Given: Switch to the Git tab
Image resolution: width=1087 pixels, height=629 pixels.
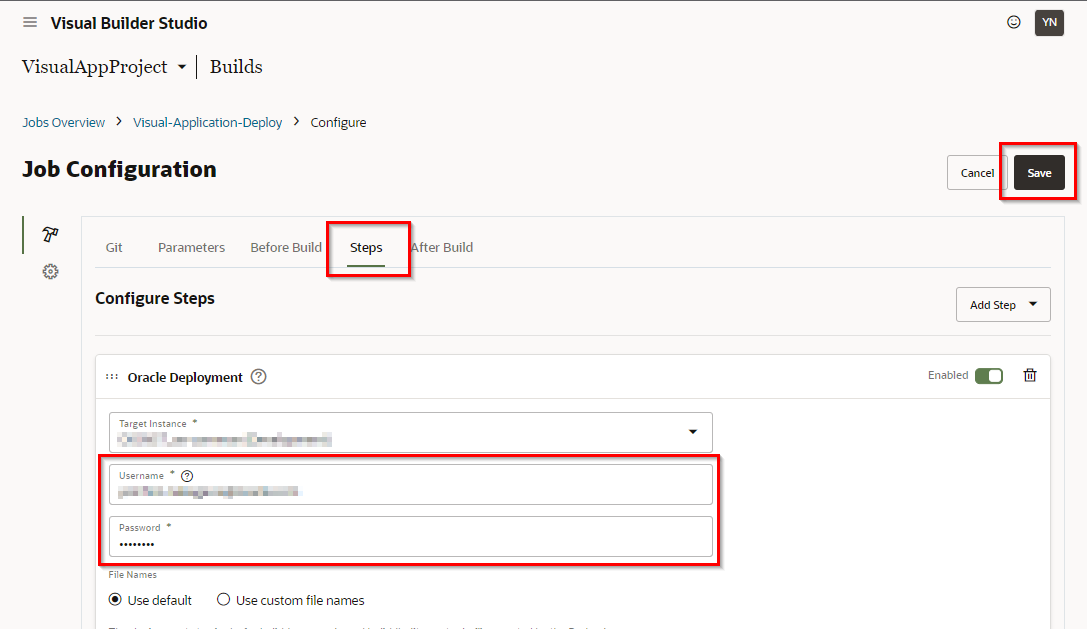Looking at the screenshot, I should [114, 247].
